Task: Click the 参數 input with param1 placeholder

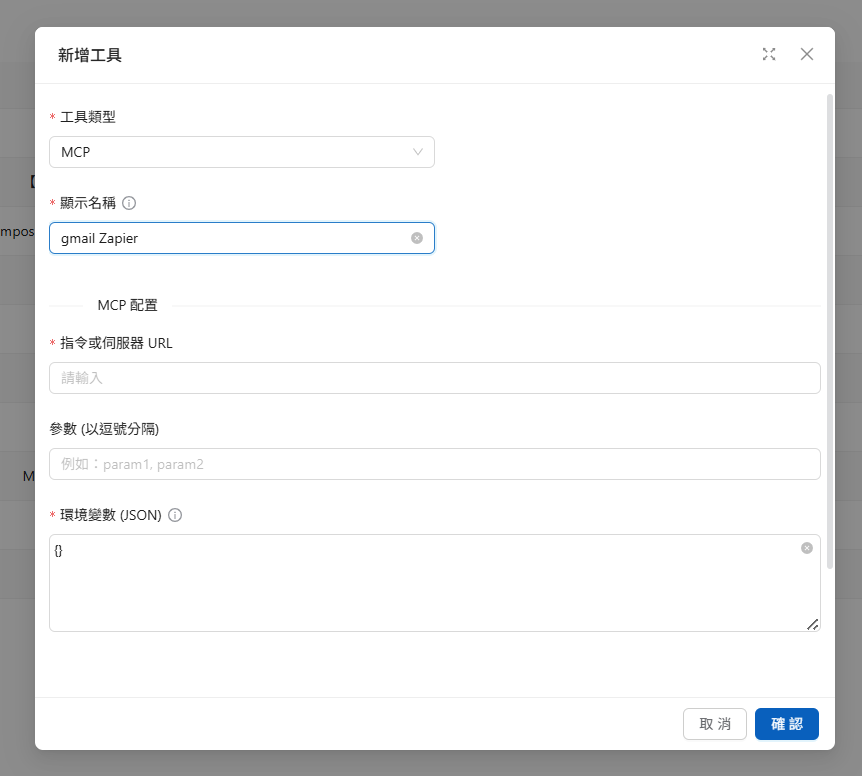Action: coord(434,464)
